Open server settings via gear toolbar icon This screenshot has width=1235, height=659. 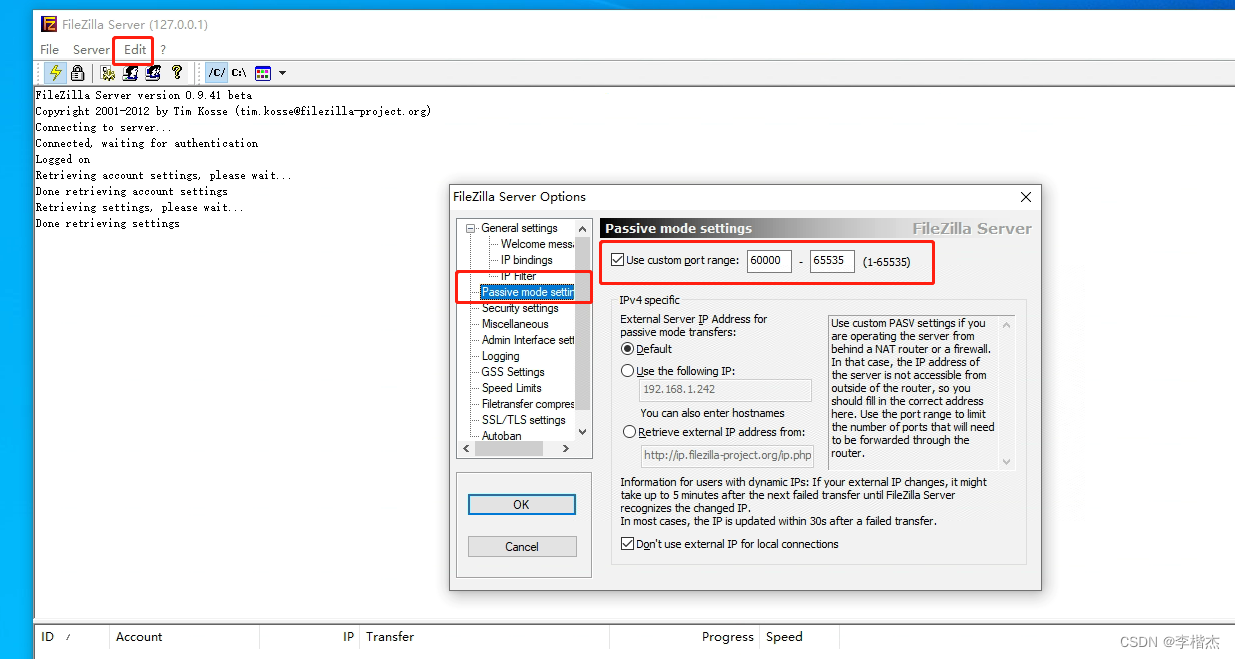(x=108, y=73)
